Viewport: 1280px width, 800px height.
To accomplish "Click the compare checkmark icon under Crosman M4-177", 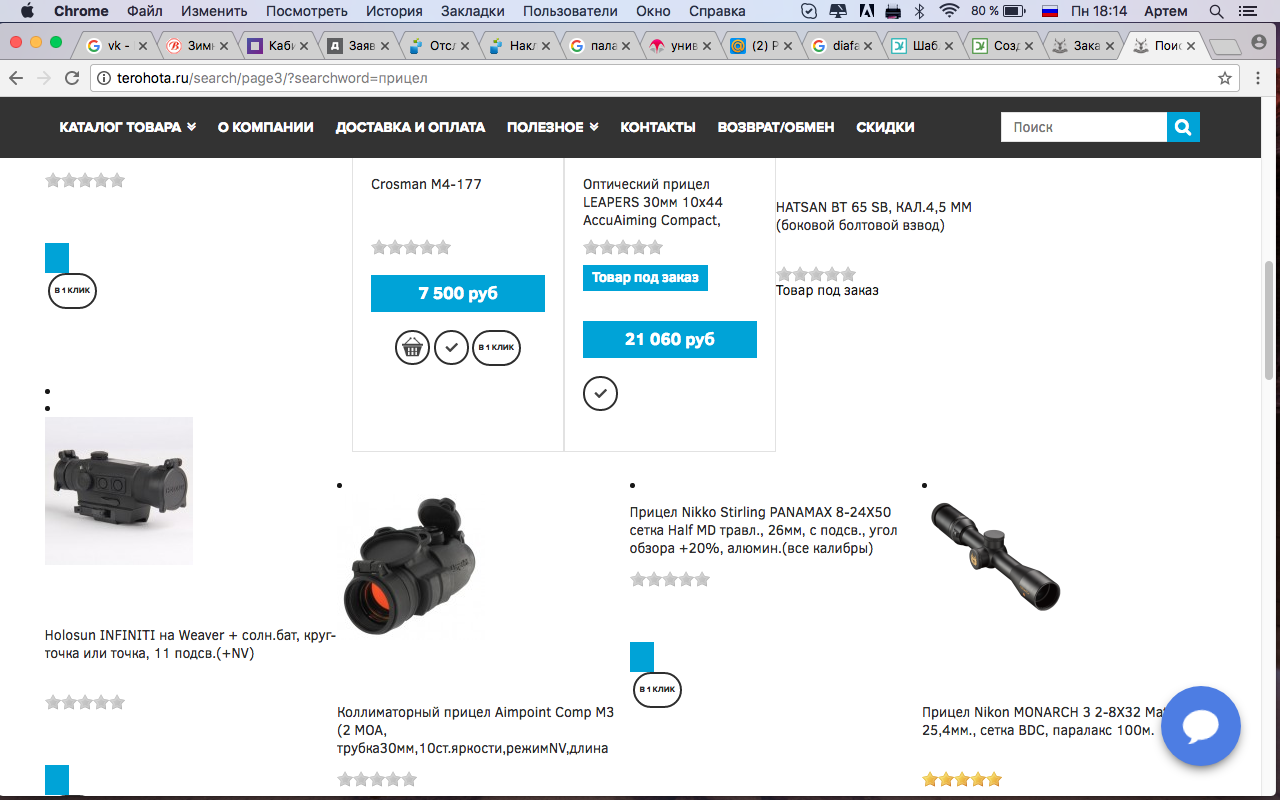I will tap(451, 347).
